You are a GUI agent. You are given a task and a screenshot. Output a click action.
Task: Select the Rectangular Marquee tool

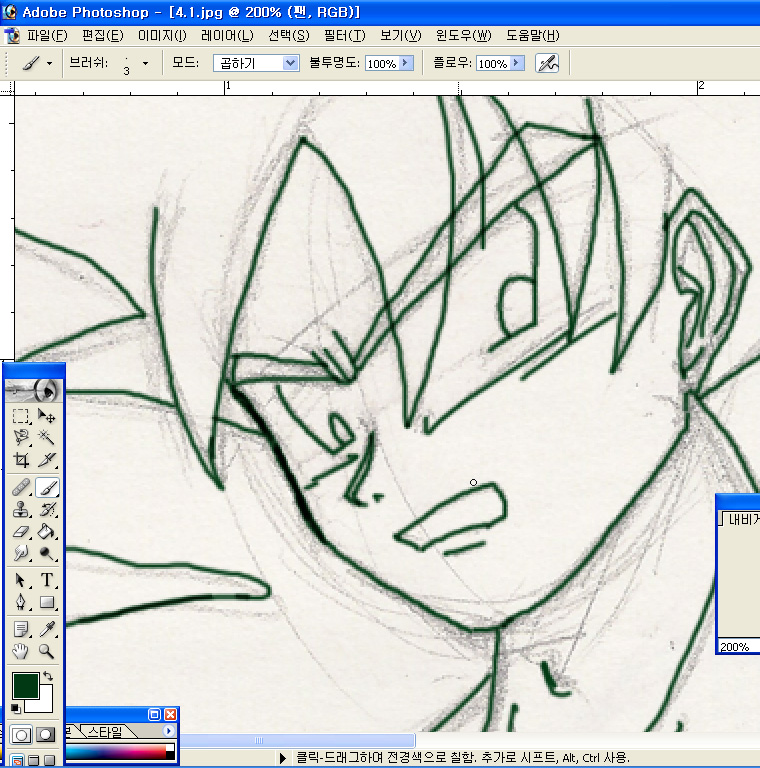click(x=21, y=416)
